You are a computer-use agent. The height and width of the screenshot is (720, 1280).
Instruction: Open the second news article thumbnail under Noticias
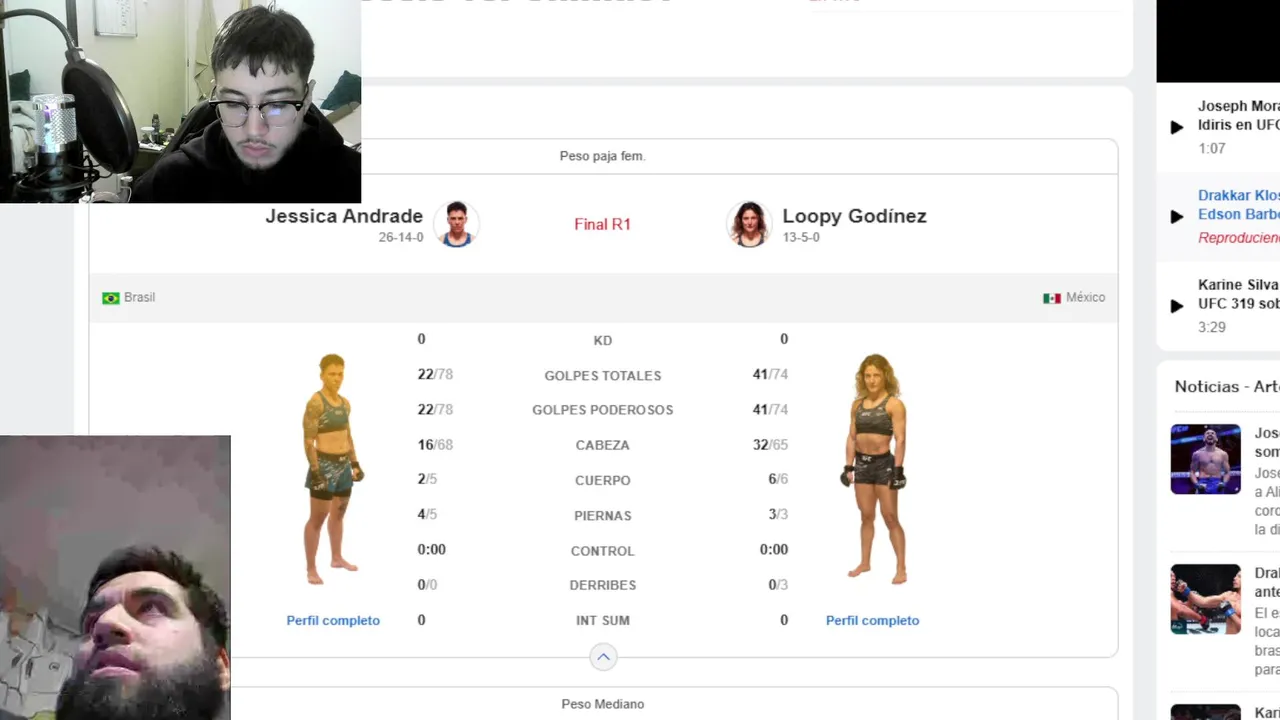(1206, 599)
